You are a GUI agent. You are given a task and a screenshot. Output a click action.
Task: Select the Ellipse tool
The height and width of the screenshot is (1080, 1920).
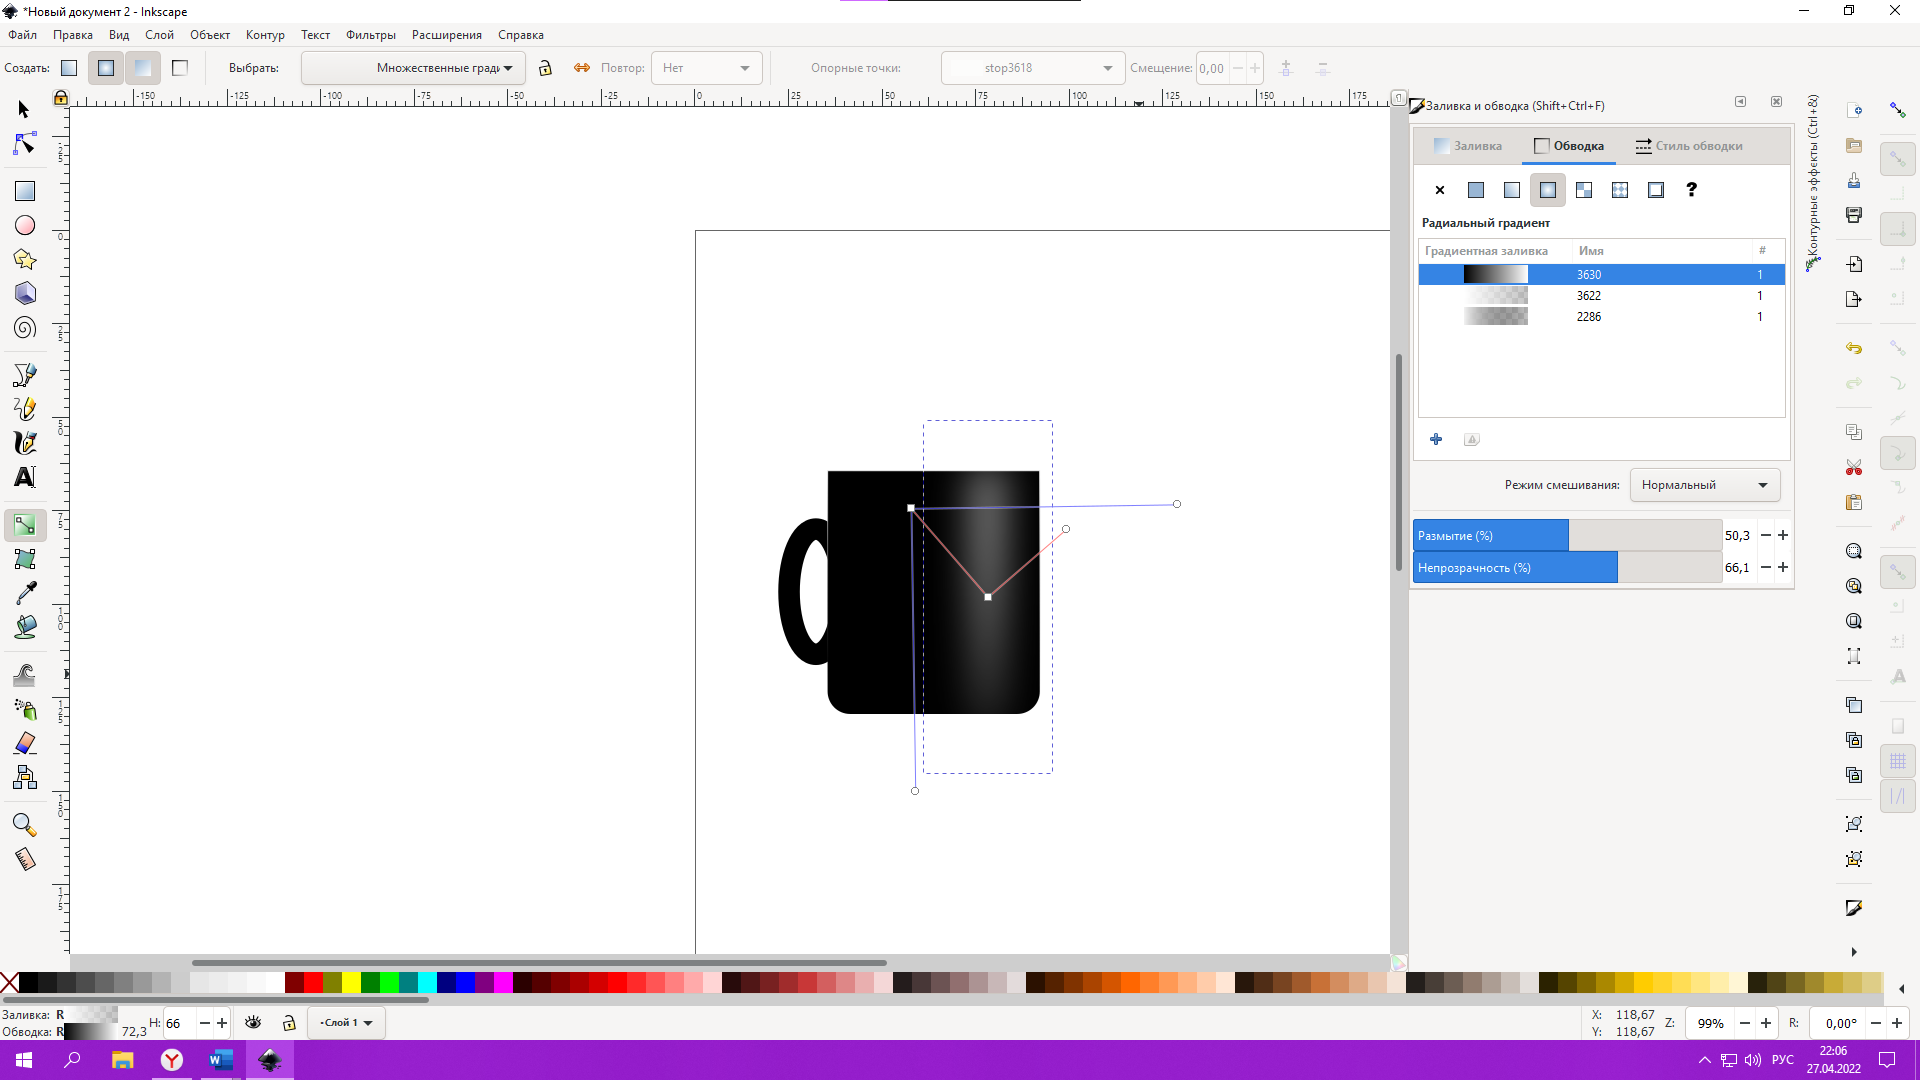(24, 225)
